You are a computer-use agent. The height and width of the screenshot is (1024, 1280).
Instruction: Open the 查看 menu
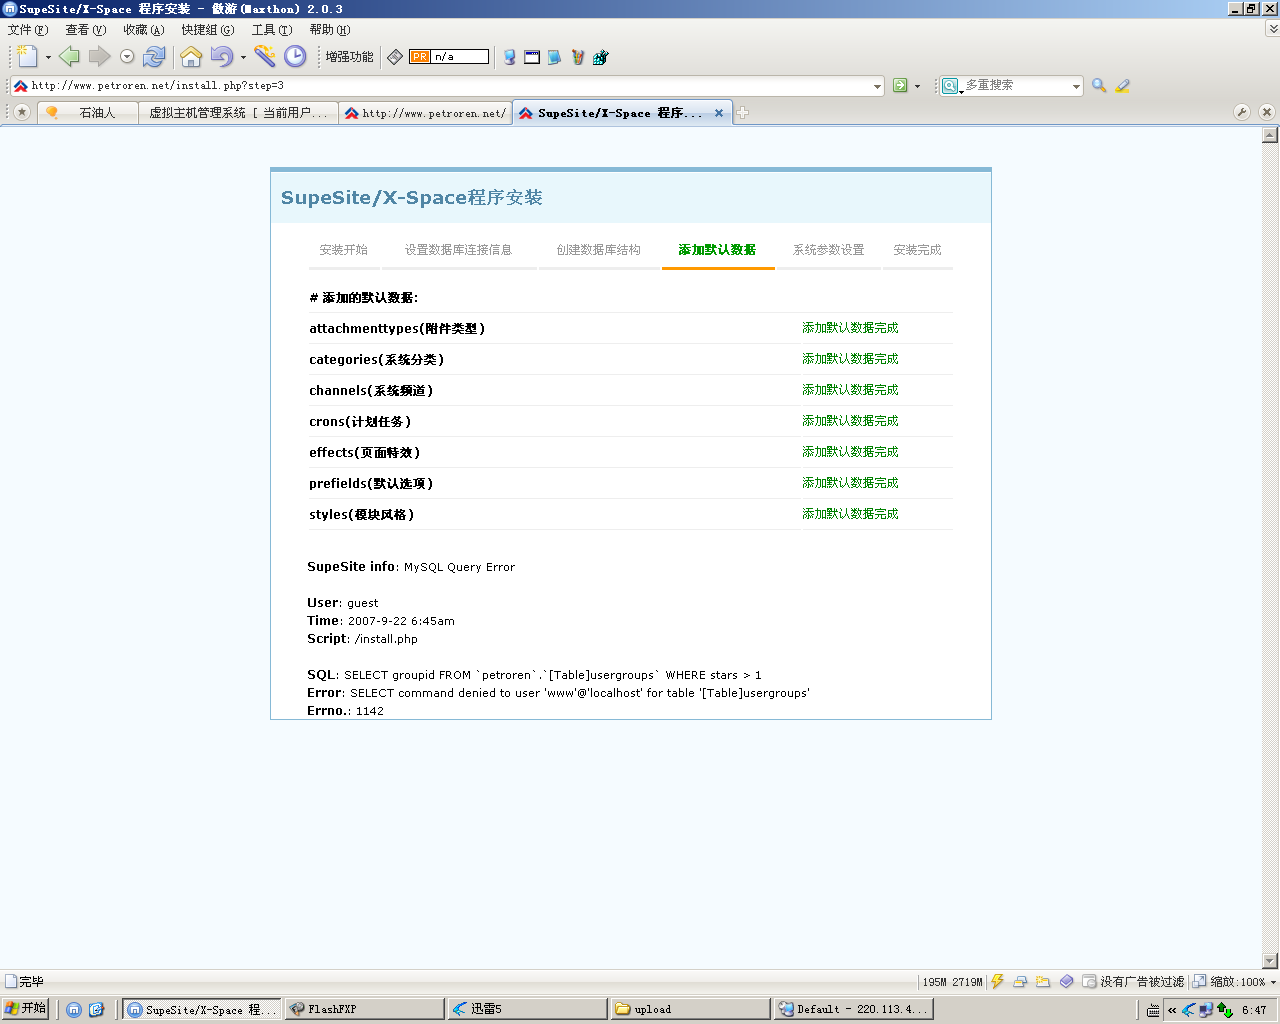85,30
